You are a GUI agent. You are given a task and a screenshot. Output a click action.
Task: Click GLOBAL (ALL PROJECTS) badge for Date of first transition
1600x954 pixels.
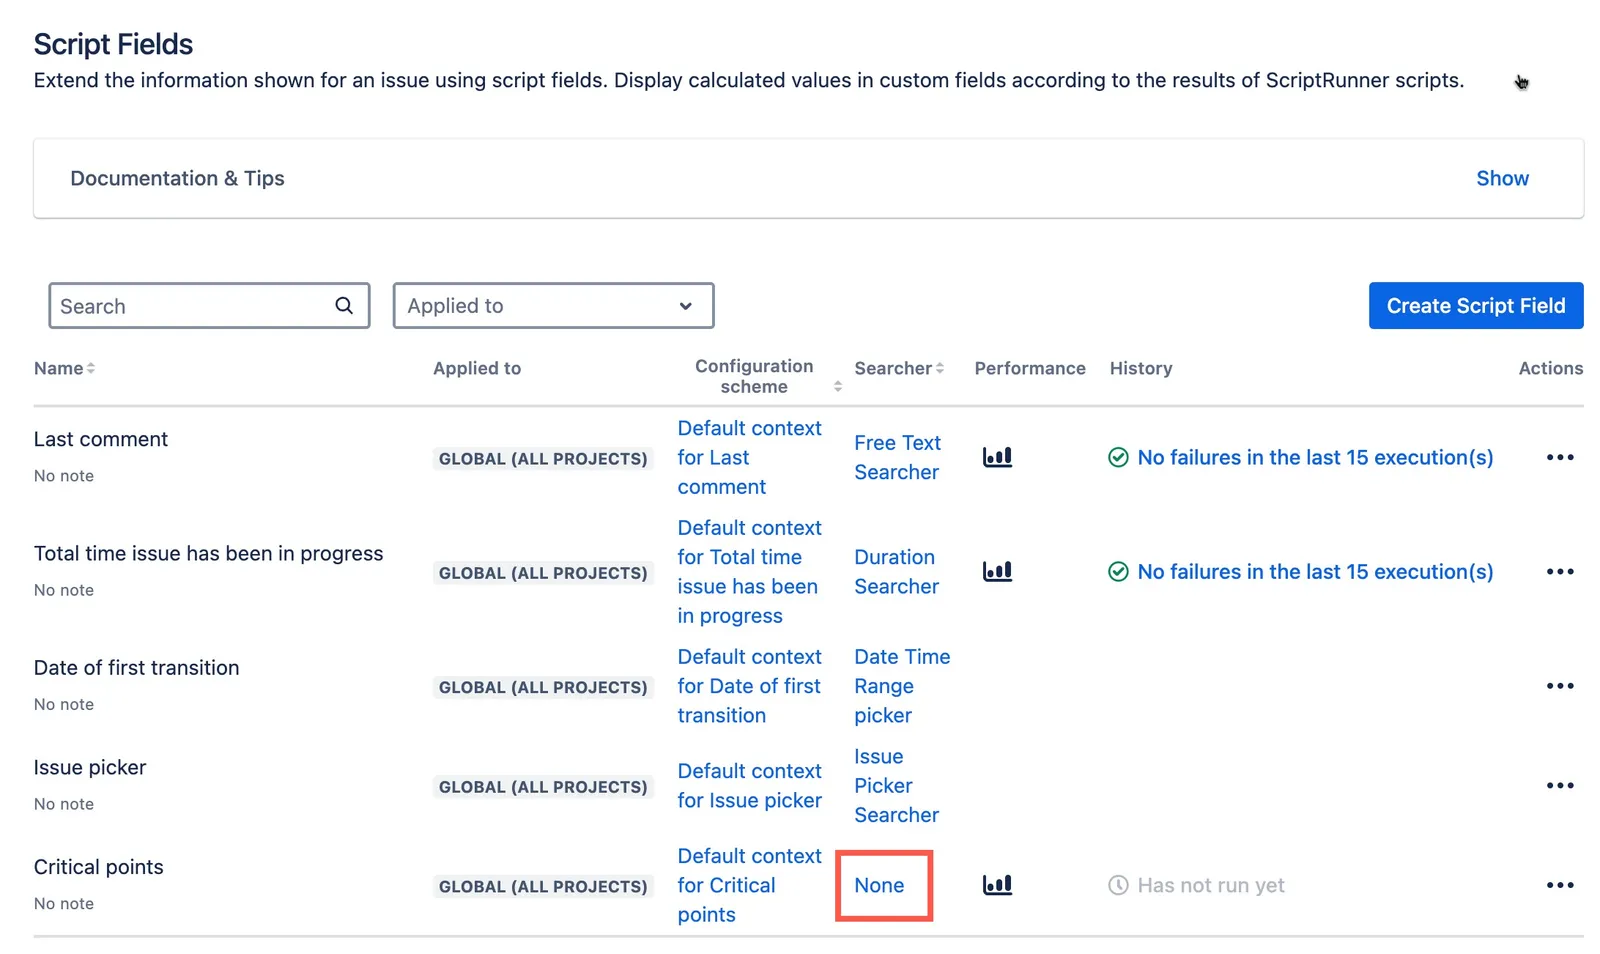543,687
